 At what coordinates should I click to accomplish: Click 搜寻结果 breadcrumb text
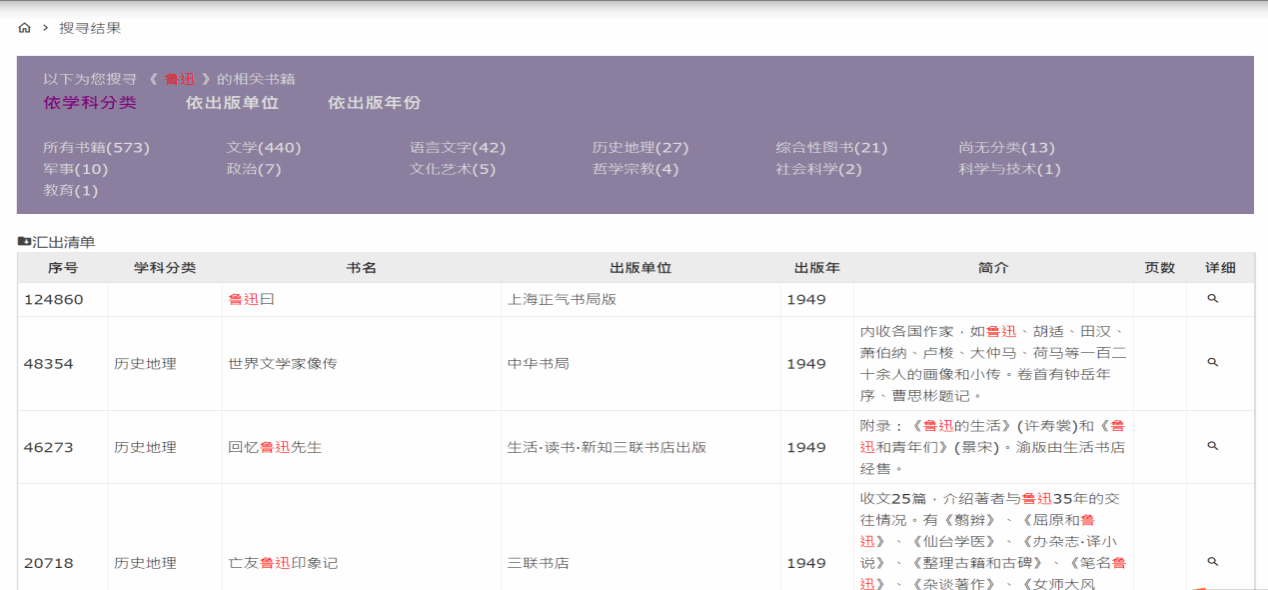point(90,28)
